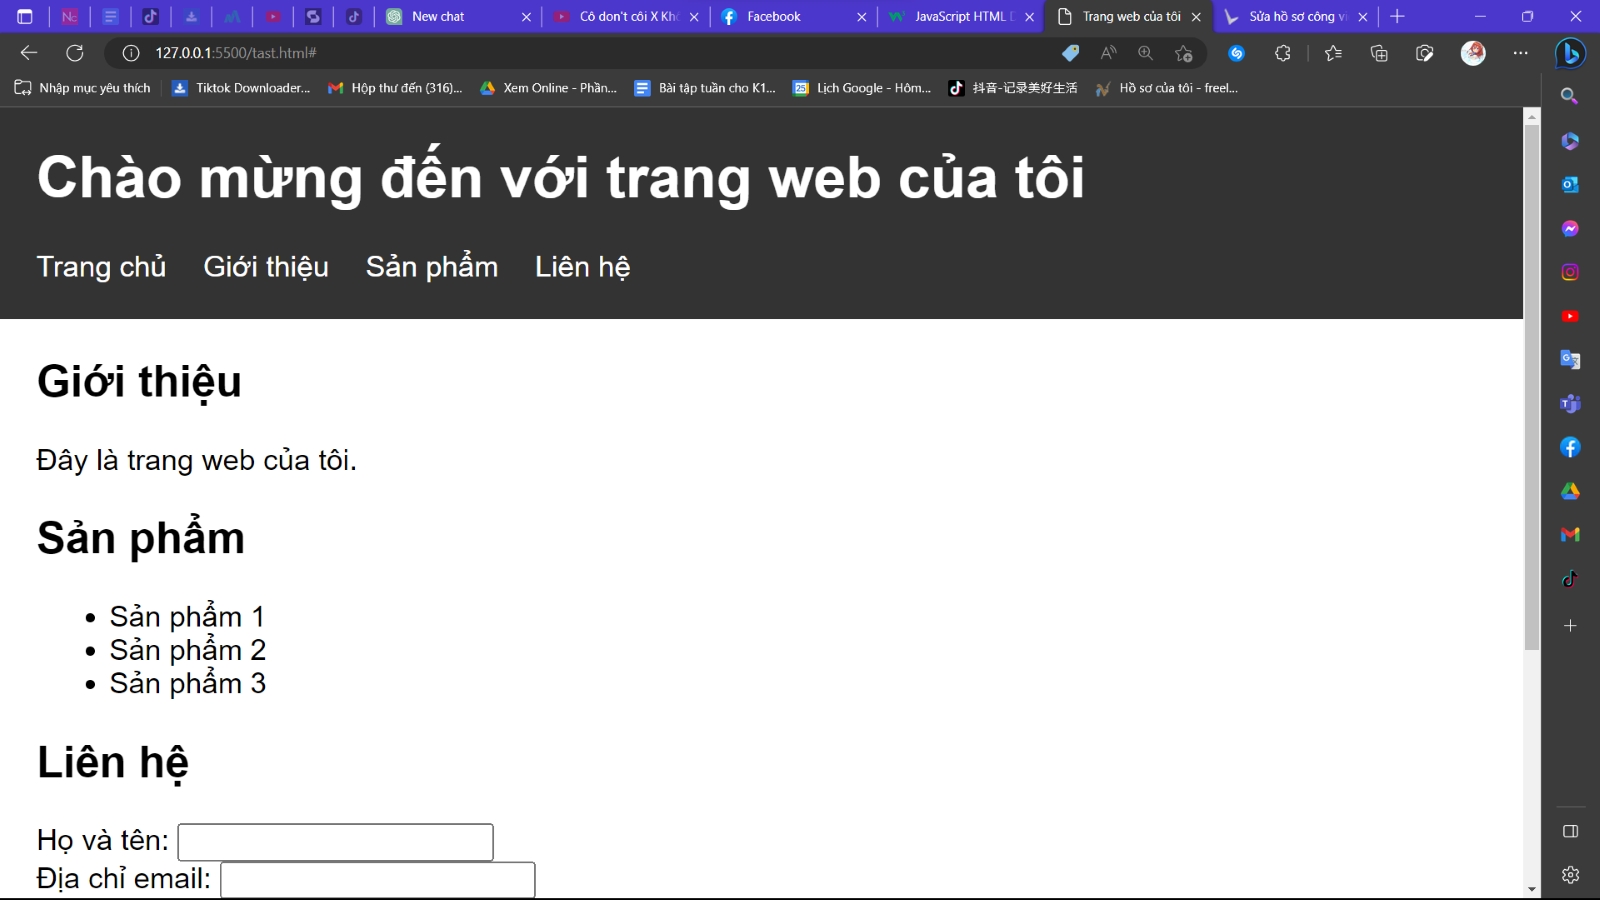This screenshot has width=1600, height=900.
Task: Toggle the sidebar visibility icon
Action: point(1570,831)
